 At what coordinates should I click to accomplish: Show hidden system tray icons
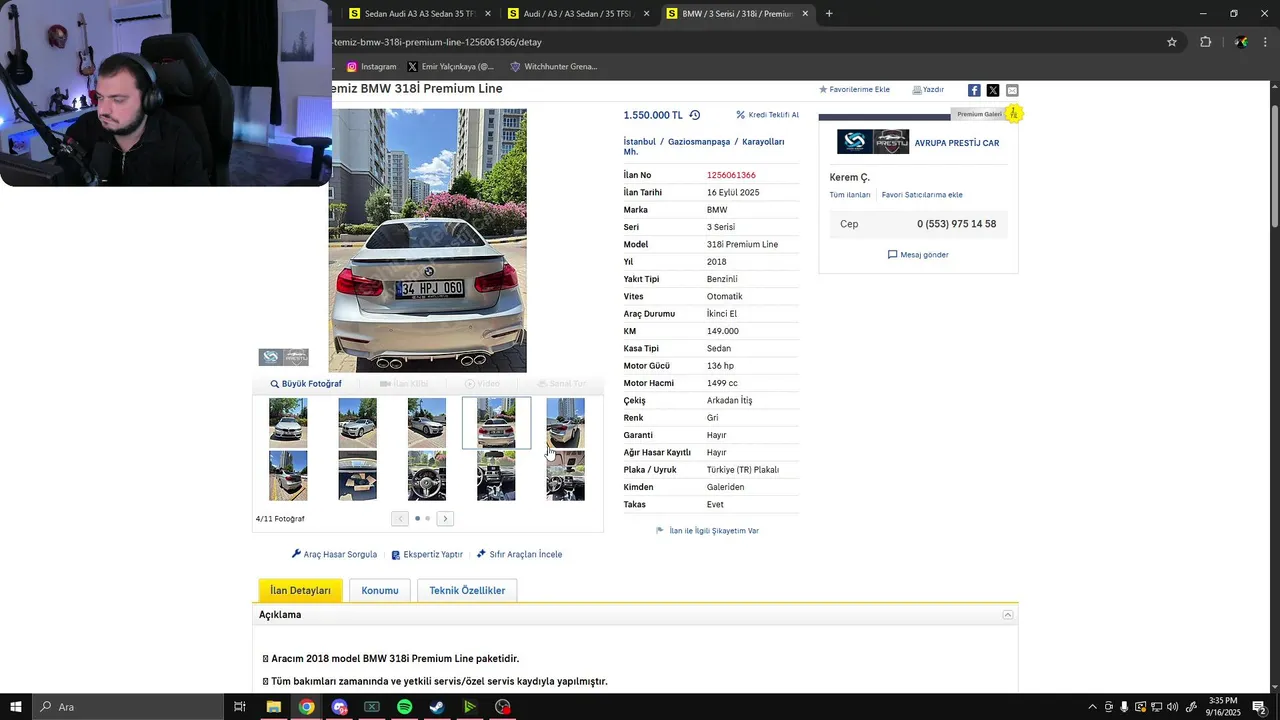(x=1092, y=707)
